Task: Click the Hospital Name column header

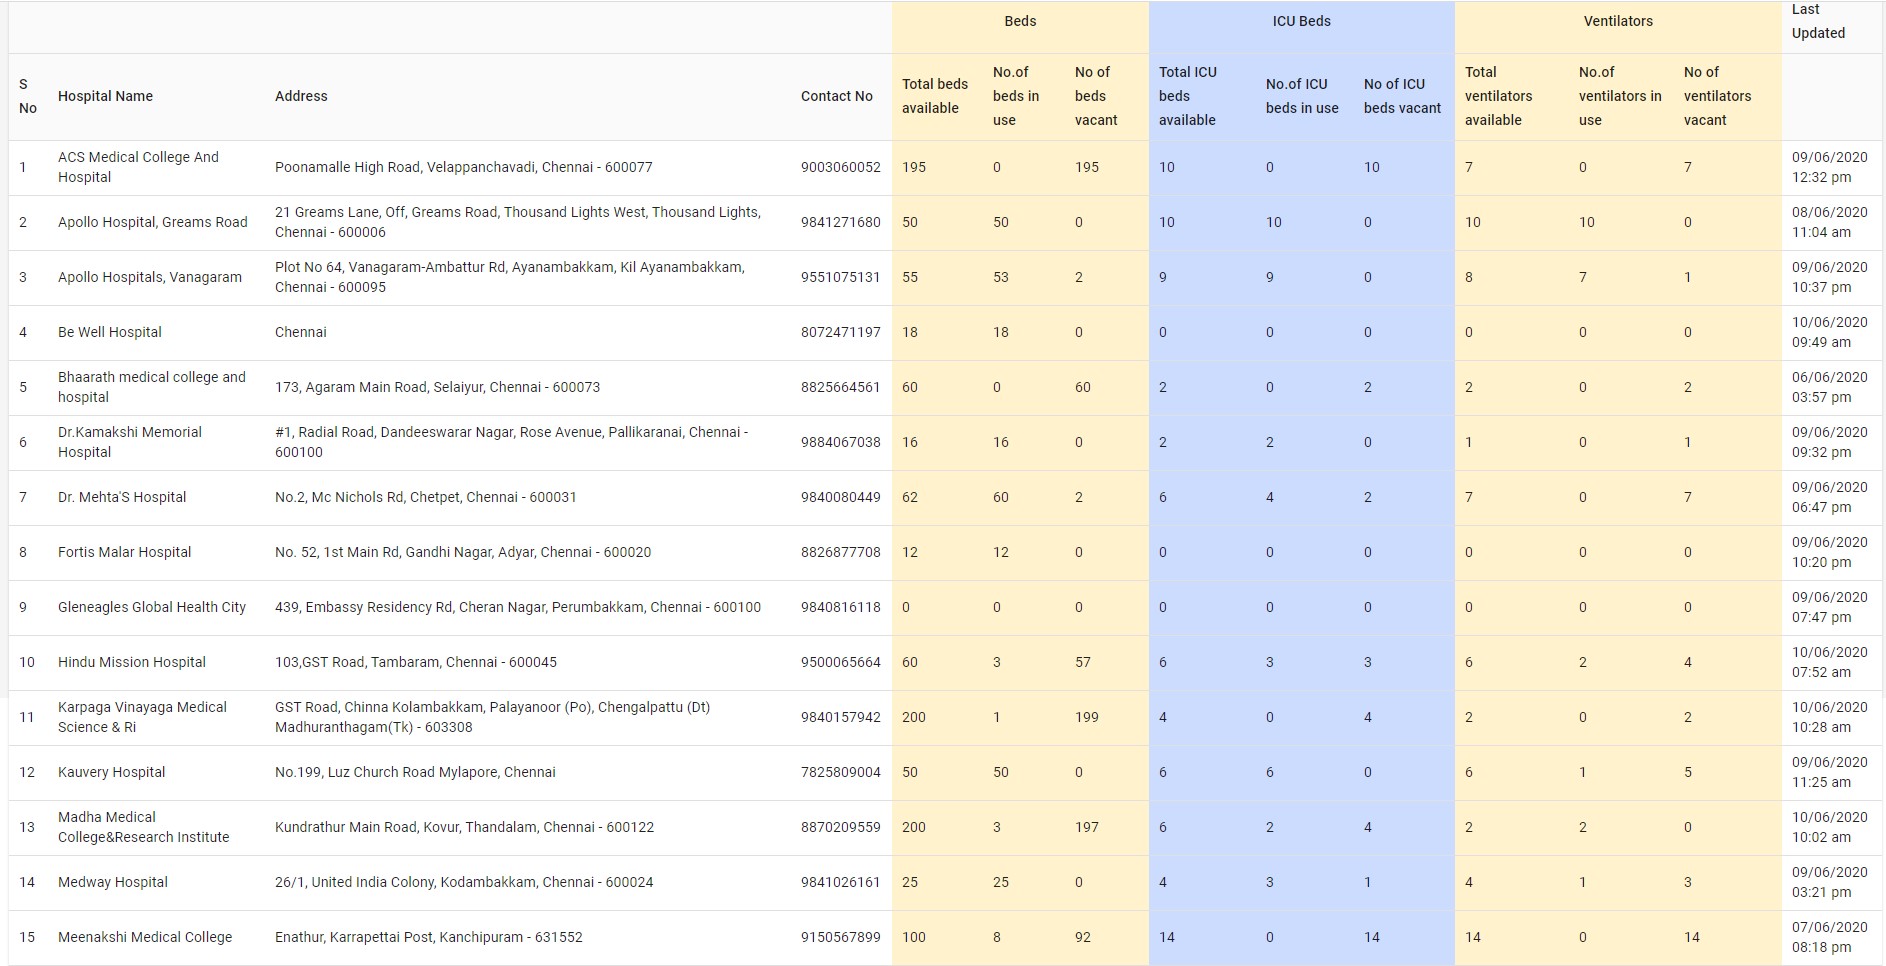Action: [x=105, y=96]
